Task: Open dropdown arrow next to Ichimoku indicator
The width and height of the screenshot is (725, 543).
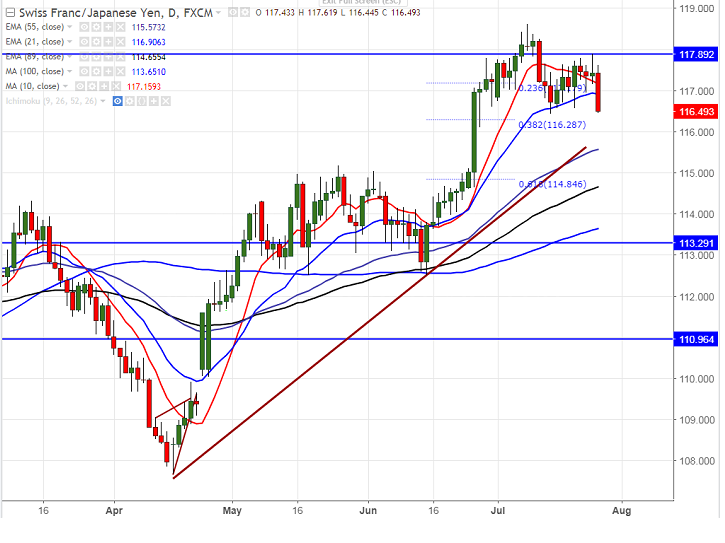Action: click(103, 101)
